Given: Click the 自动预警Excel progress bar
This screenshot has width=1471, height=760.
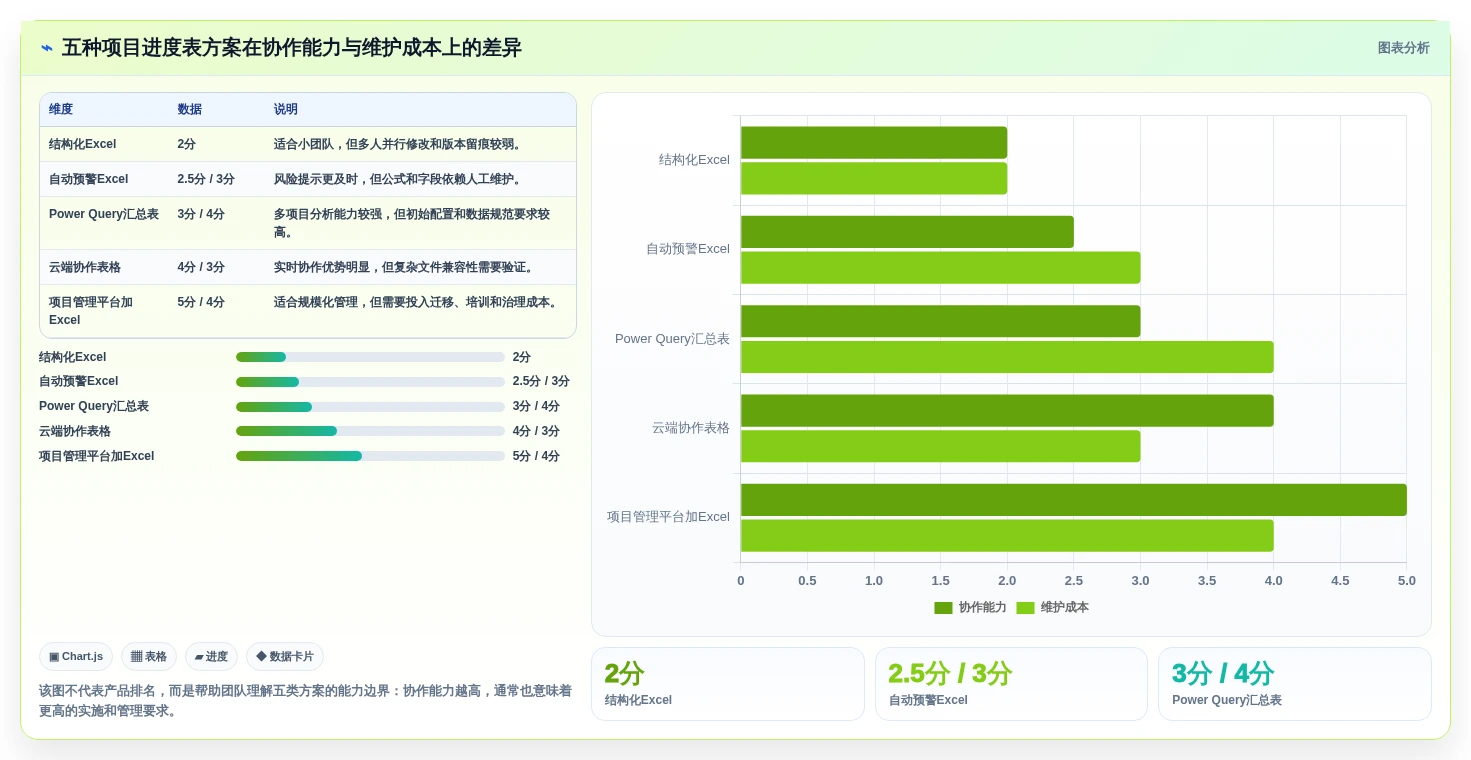Looking at the screenshot, I should [x=370, y=382].
